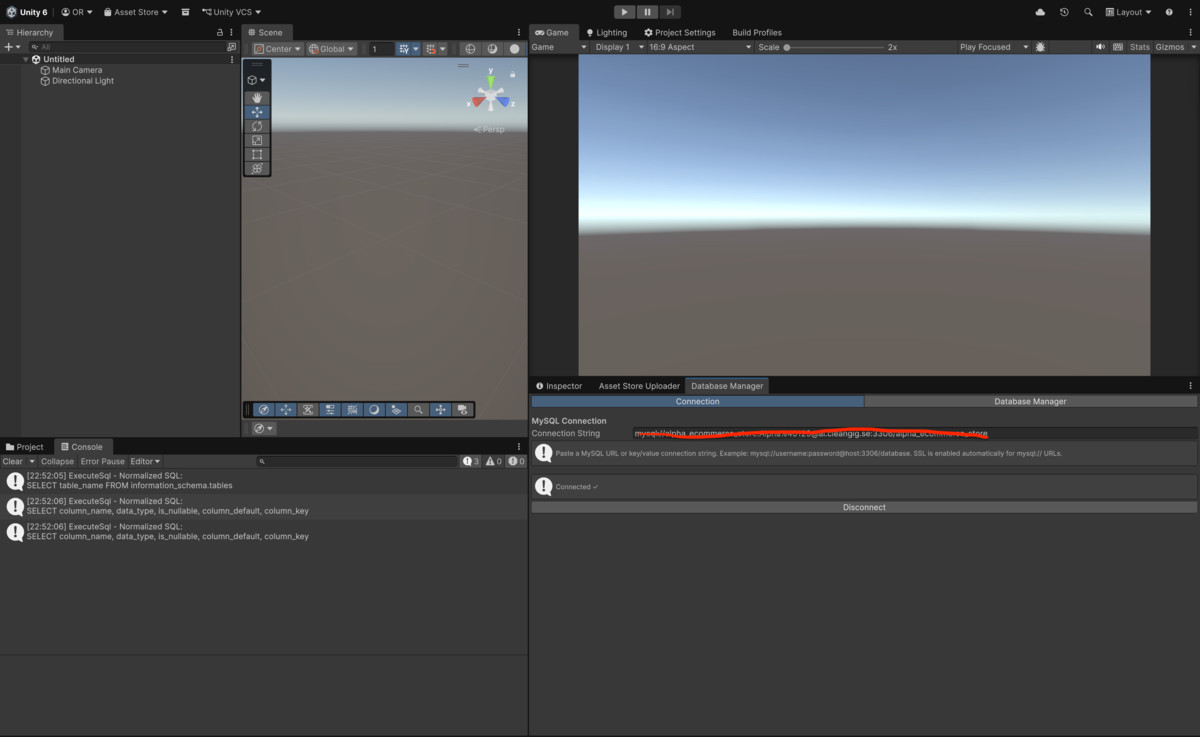
Task: Toggle Console info message filter count 3
Action: (x=470, y=461)
